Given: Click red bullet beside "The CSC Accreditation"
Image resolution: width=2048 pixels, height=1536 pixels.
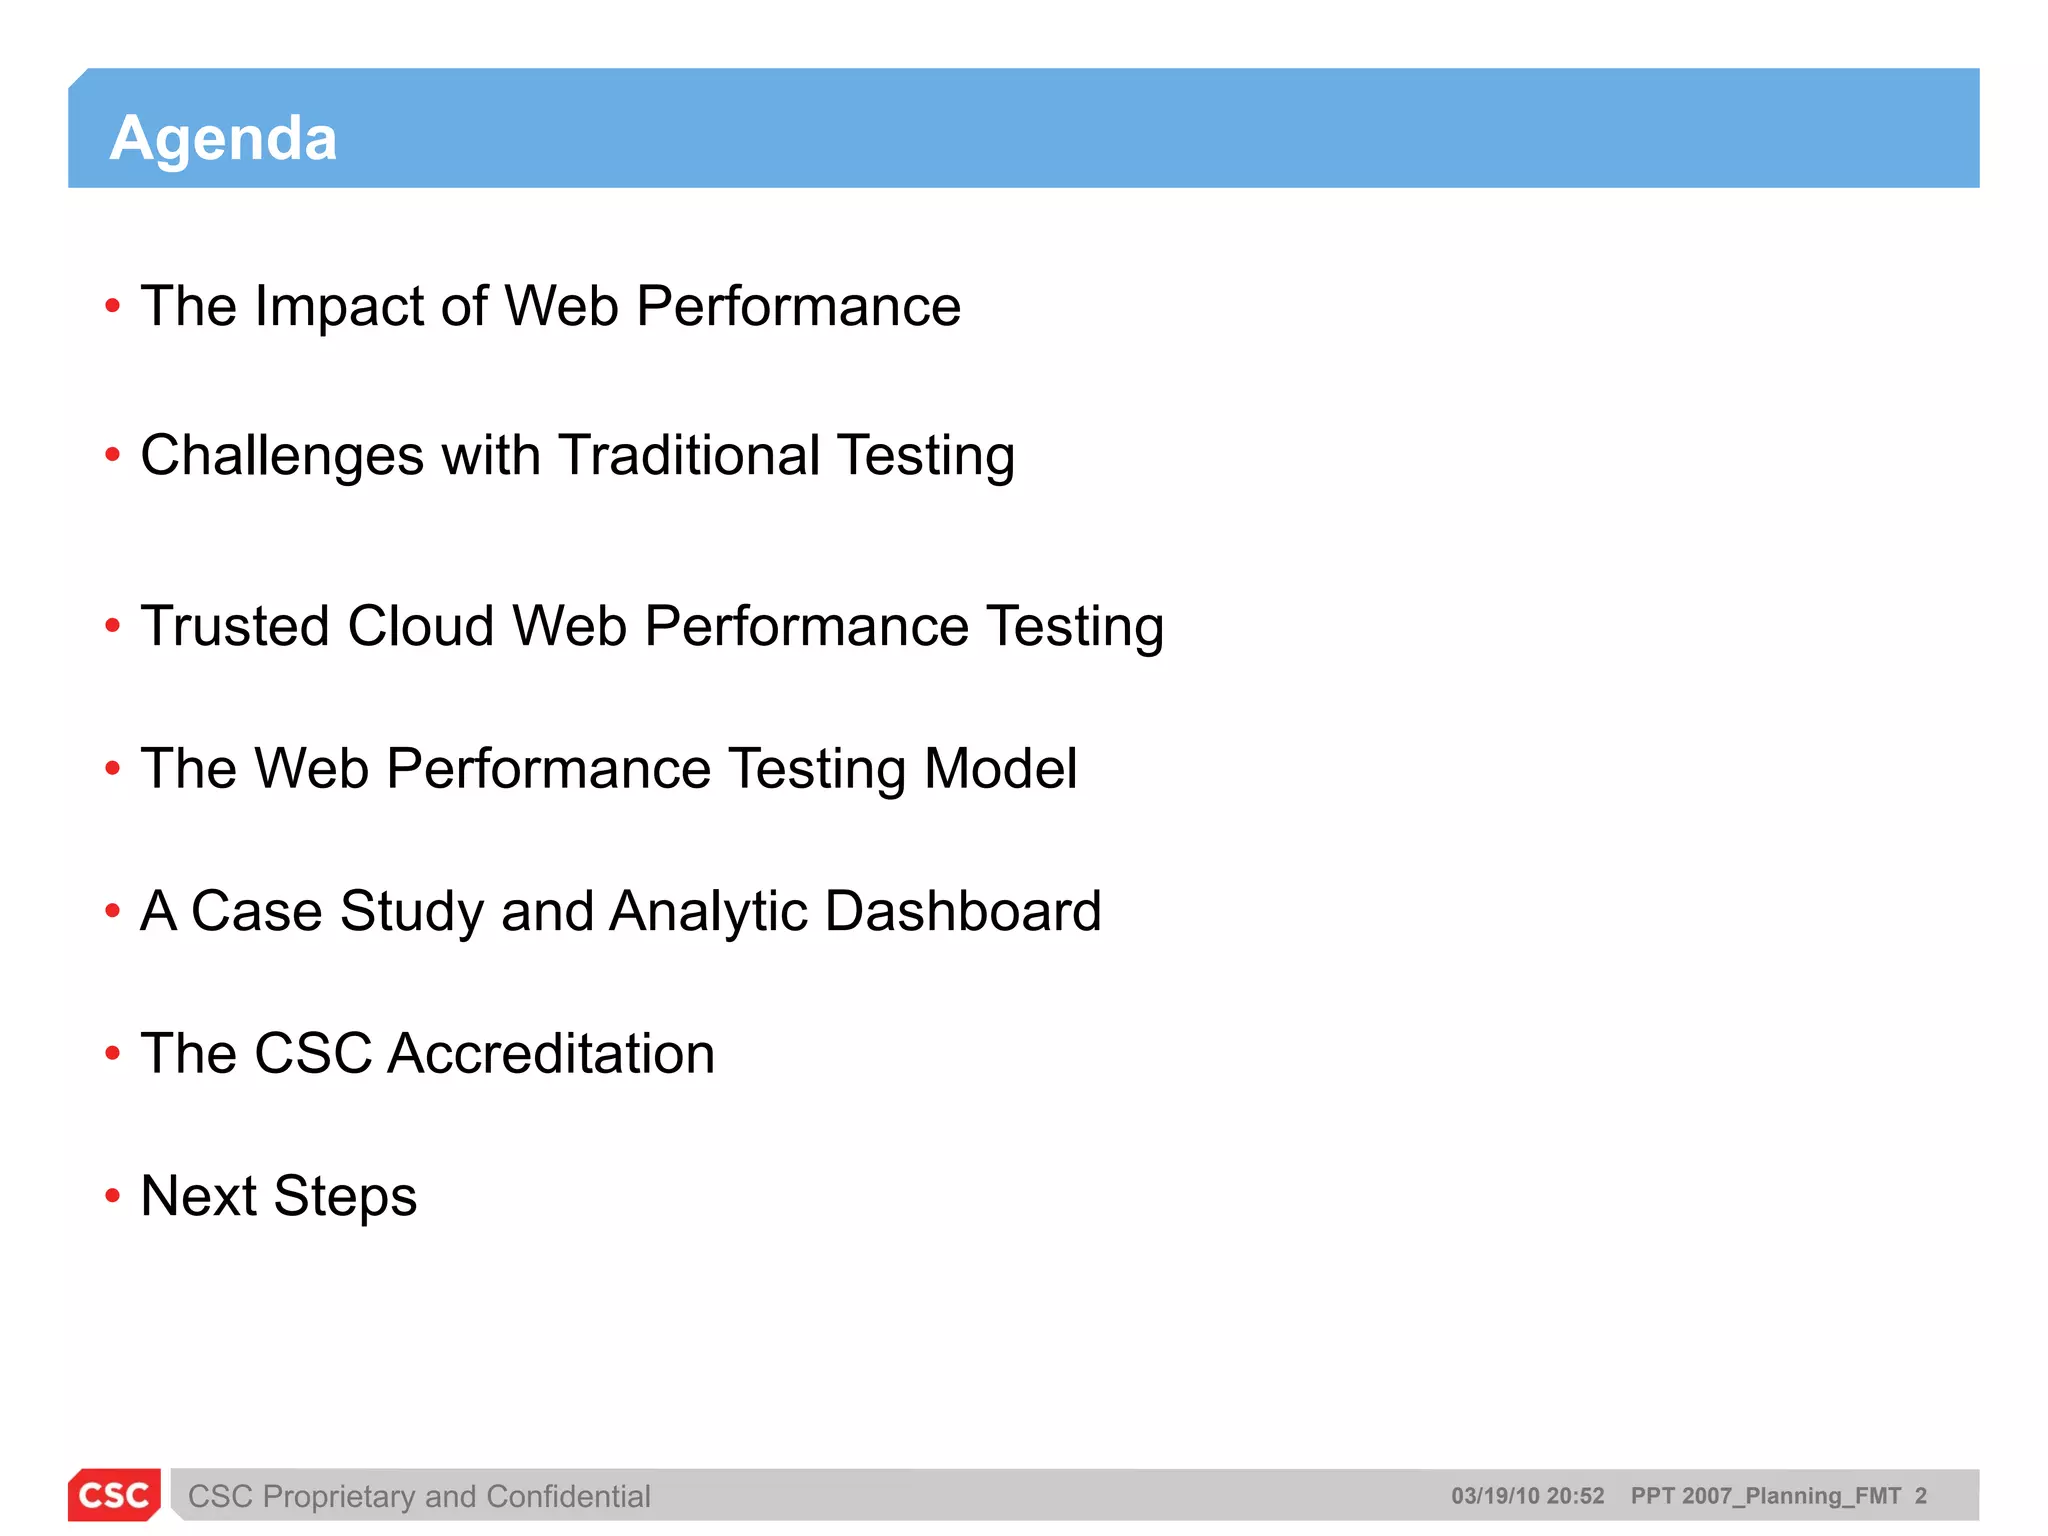Looking at the screenshot, I should pyautogui.click(x=113, y=1053).
